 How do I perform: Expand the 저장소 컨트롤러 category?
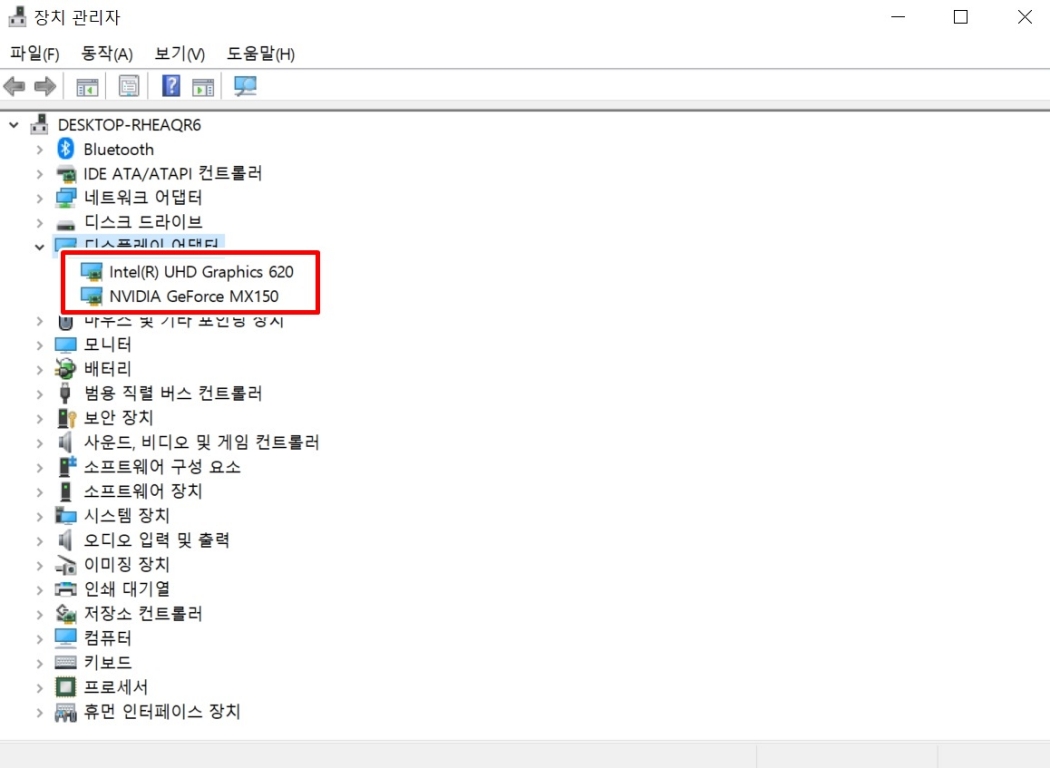tap(40, 614)
